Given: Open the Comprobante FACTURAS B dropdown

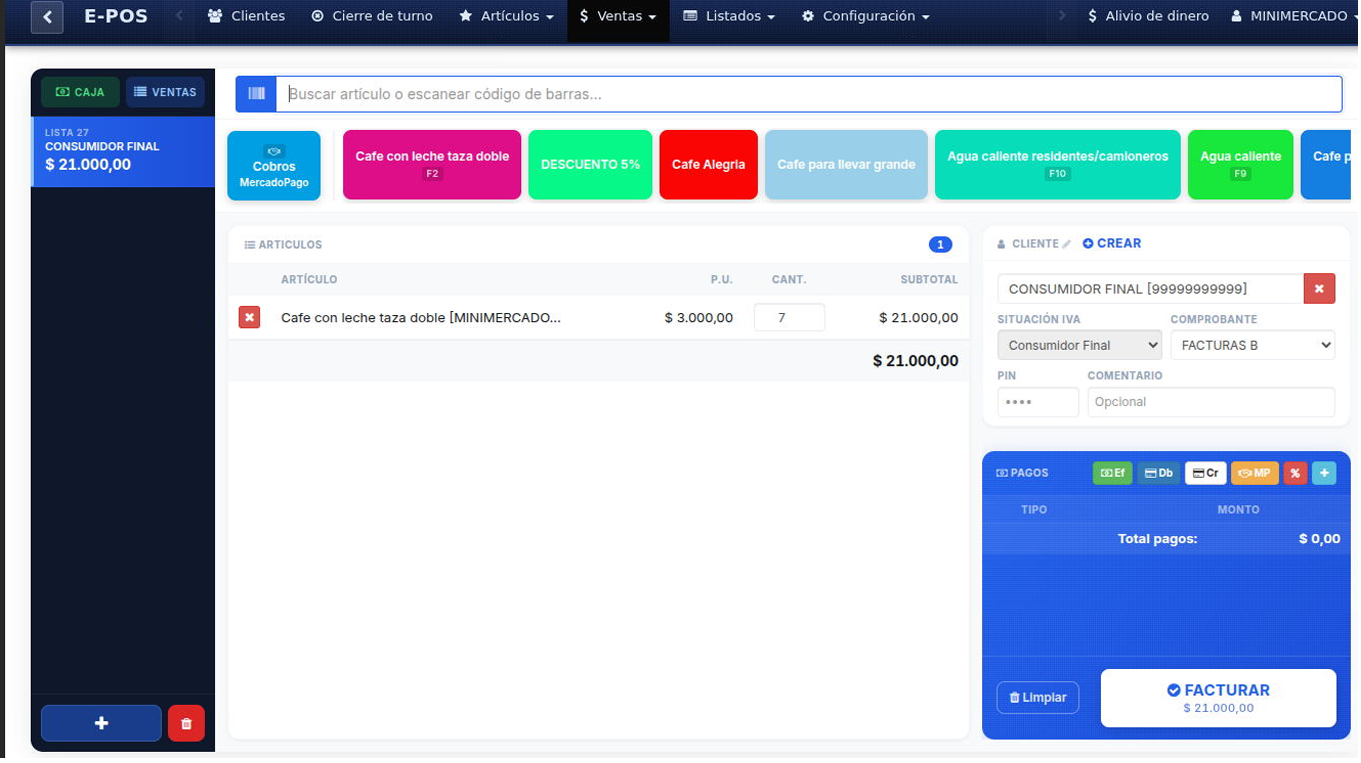Looking at the screenshot, I should [1253, 344].
